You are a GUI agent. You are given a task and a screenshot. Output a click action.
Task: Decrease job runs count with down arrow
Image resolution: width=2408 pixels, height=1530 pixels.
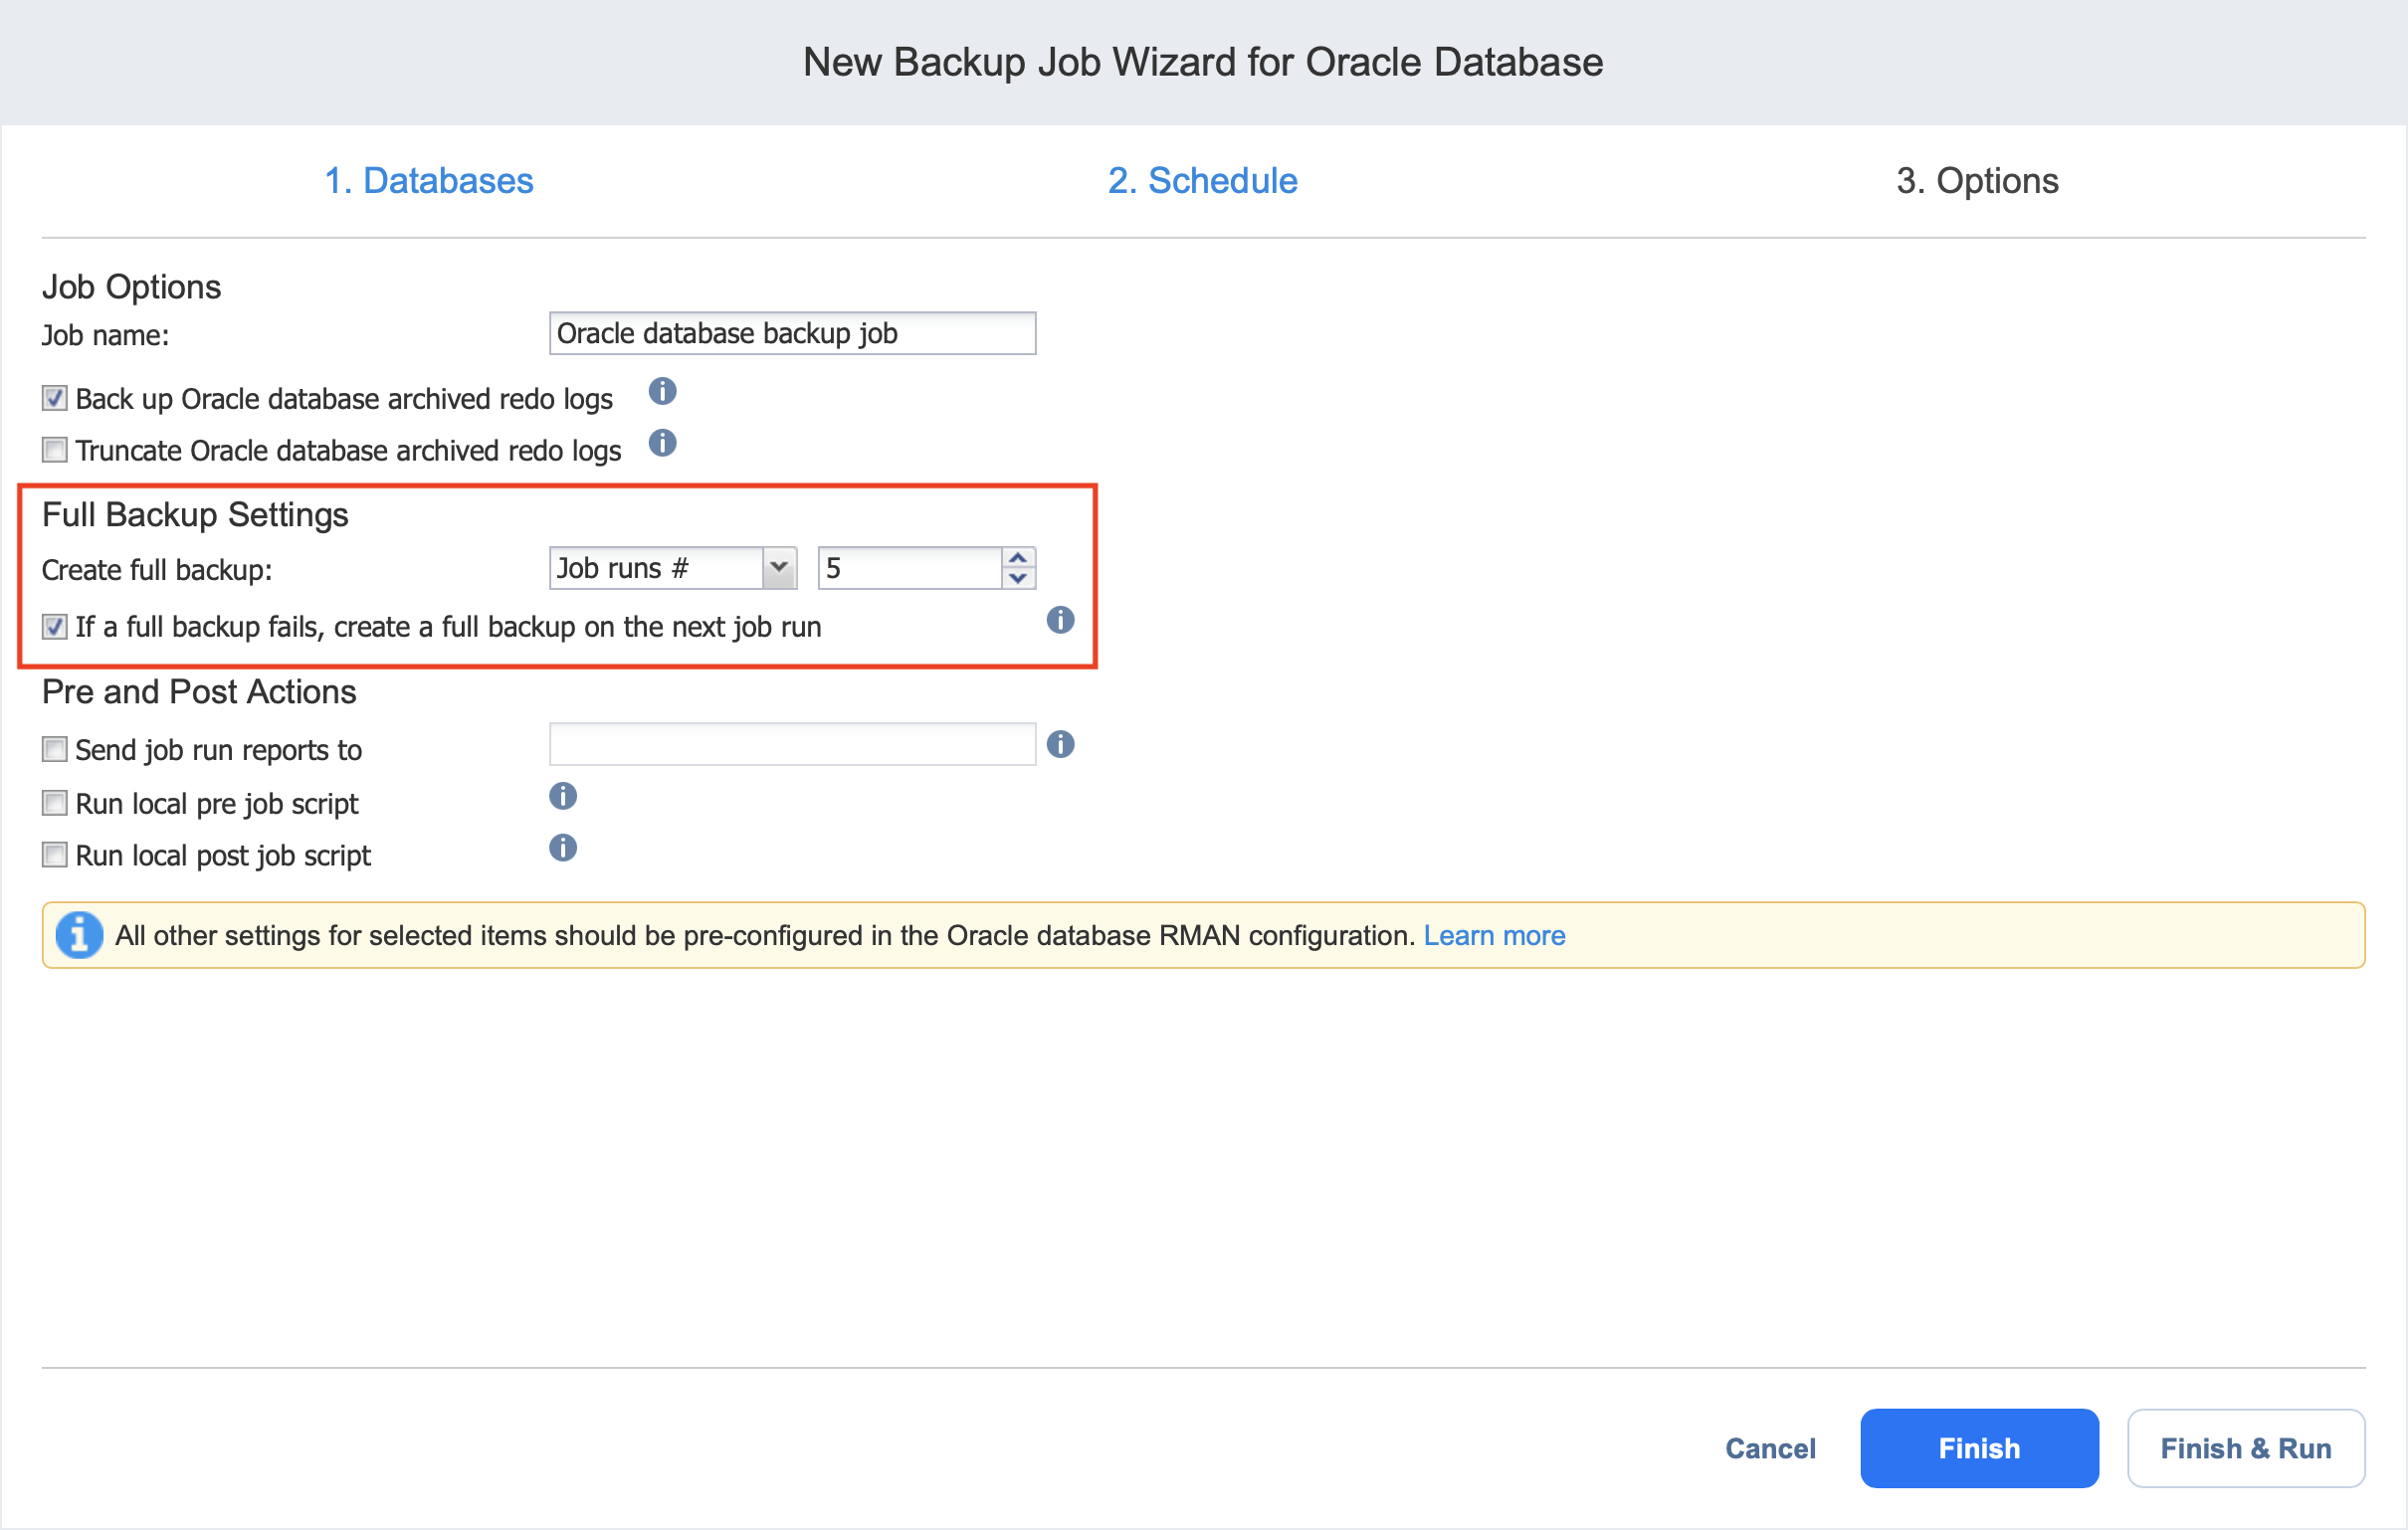[1018, 578]
